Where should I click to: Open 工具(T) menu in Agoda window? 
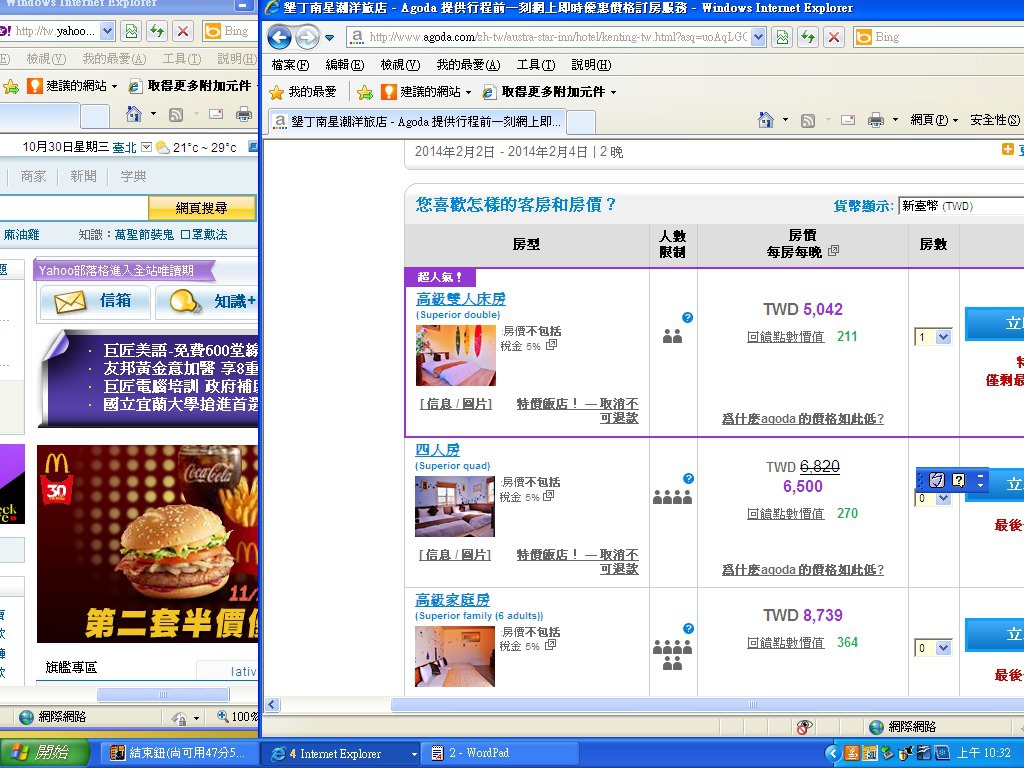tap(536, 65)
